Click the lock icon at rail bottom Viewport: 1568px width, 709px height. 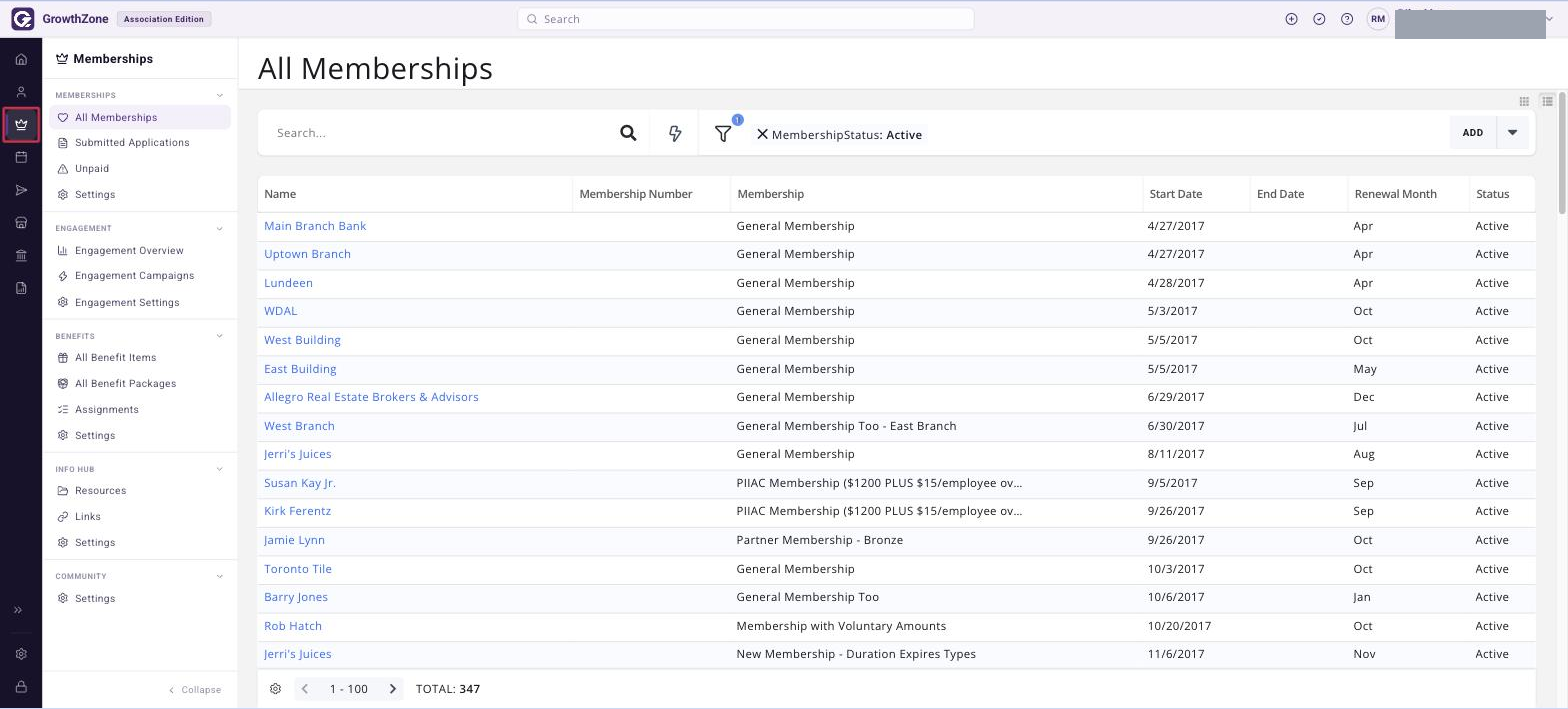click(x=21, y=687)
